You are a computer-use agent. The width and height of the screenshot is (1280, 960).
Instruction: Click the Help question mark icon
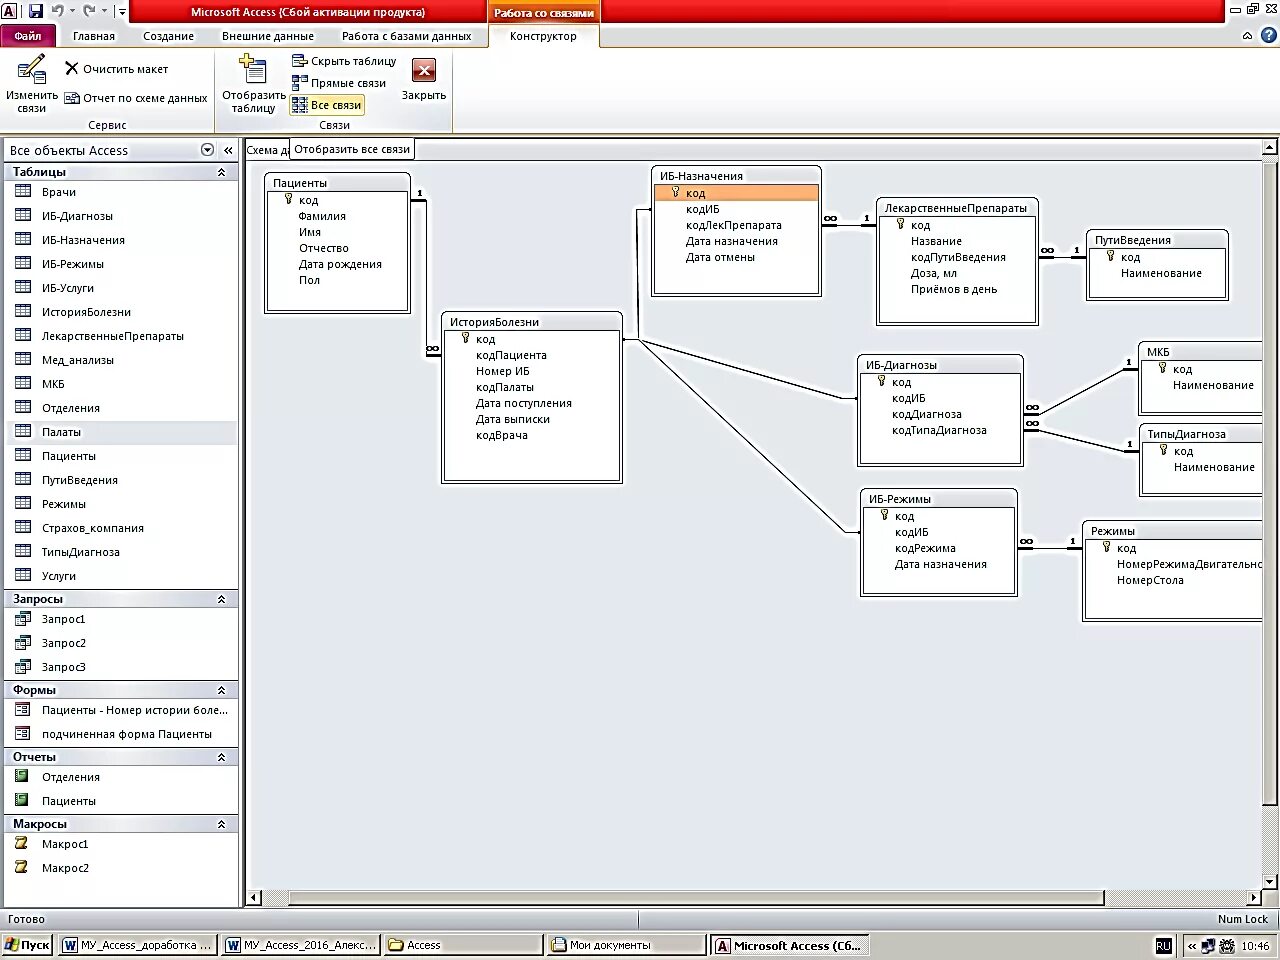[x=1268, y=36]
